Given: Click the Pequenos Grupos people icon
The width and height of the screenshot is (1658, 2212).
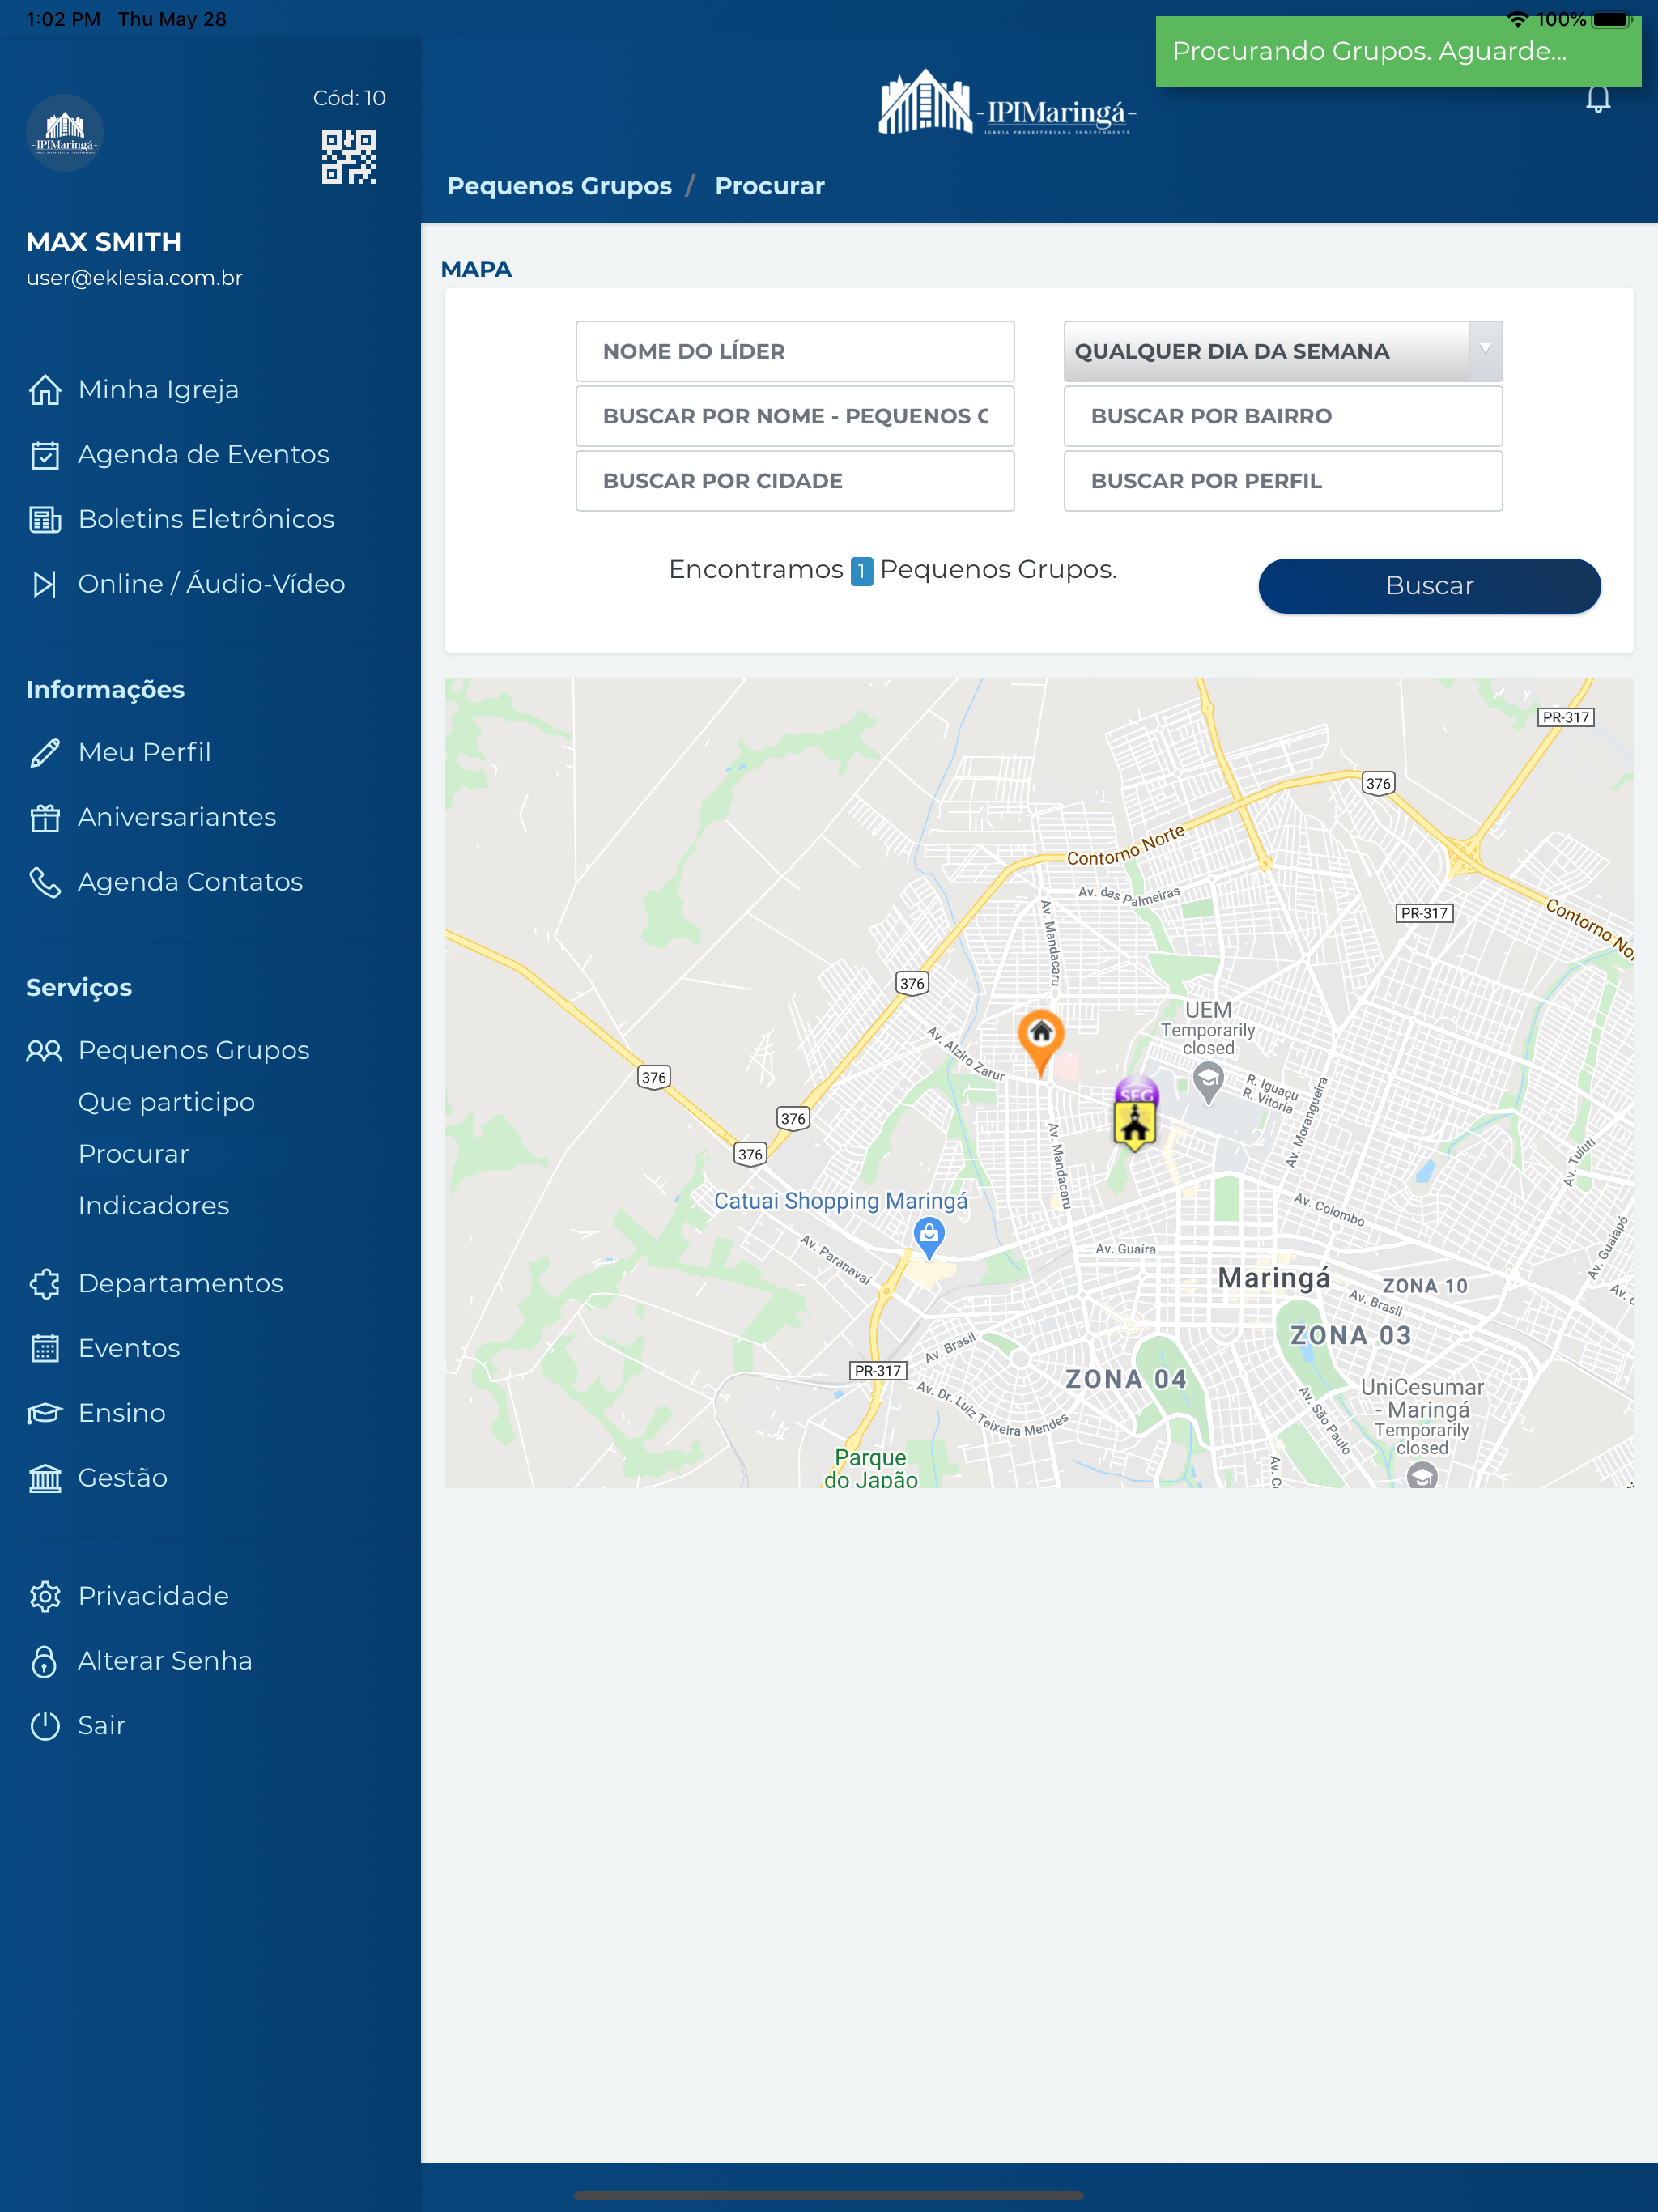Looking at the screenshot, I should pos(45,1051).
